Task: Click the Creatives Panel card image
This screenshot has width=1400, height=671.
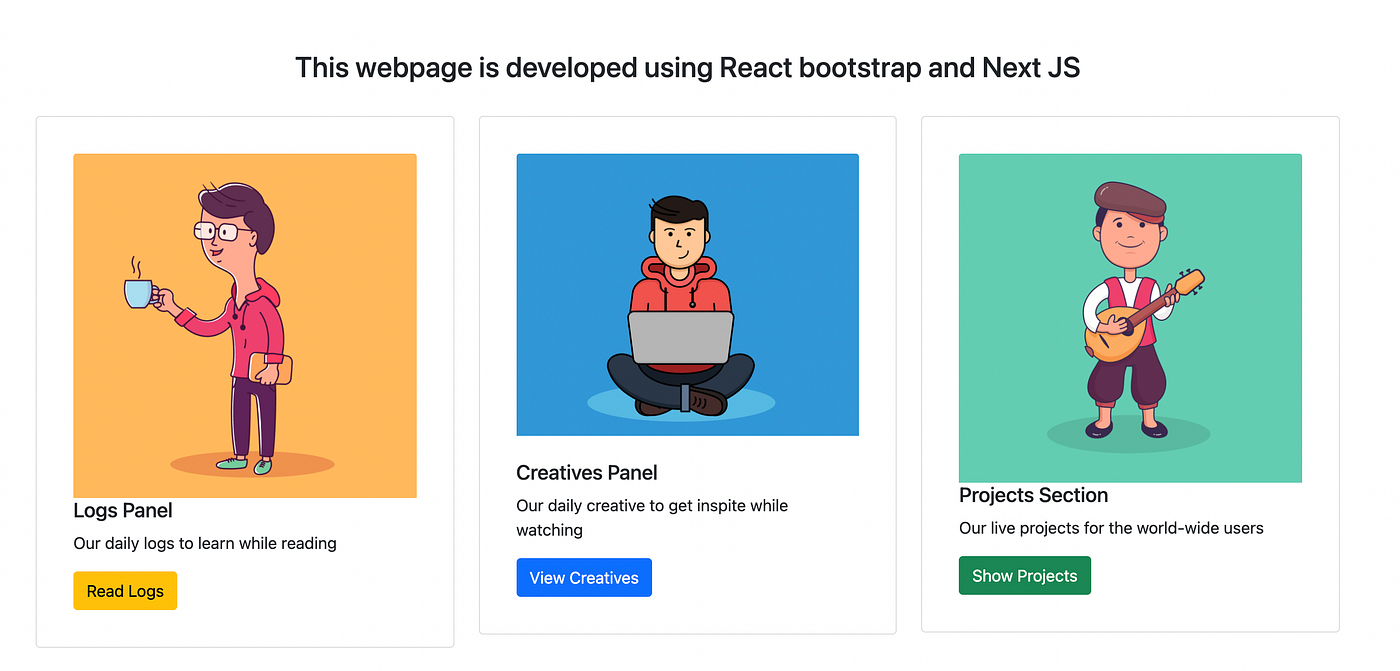Action: (687, 294)
